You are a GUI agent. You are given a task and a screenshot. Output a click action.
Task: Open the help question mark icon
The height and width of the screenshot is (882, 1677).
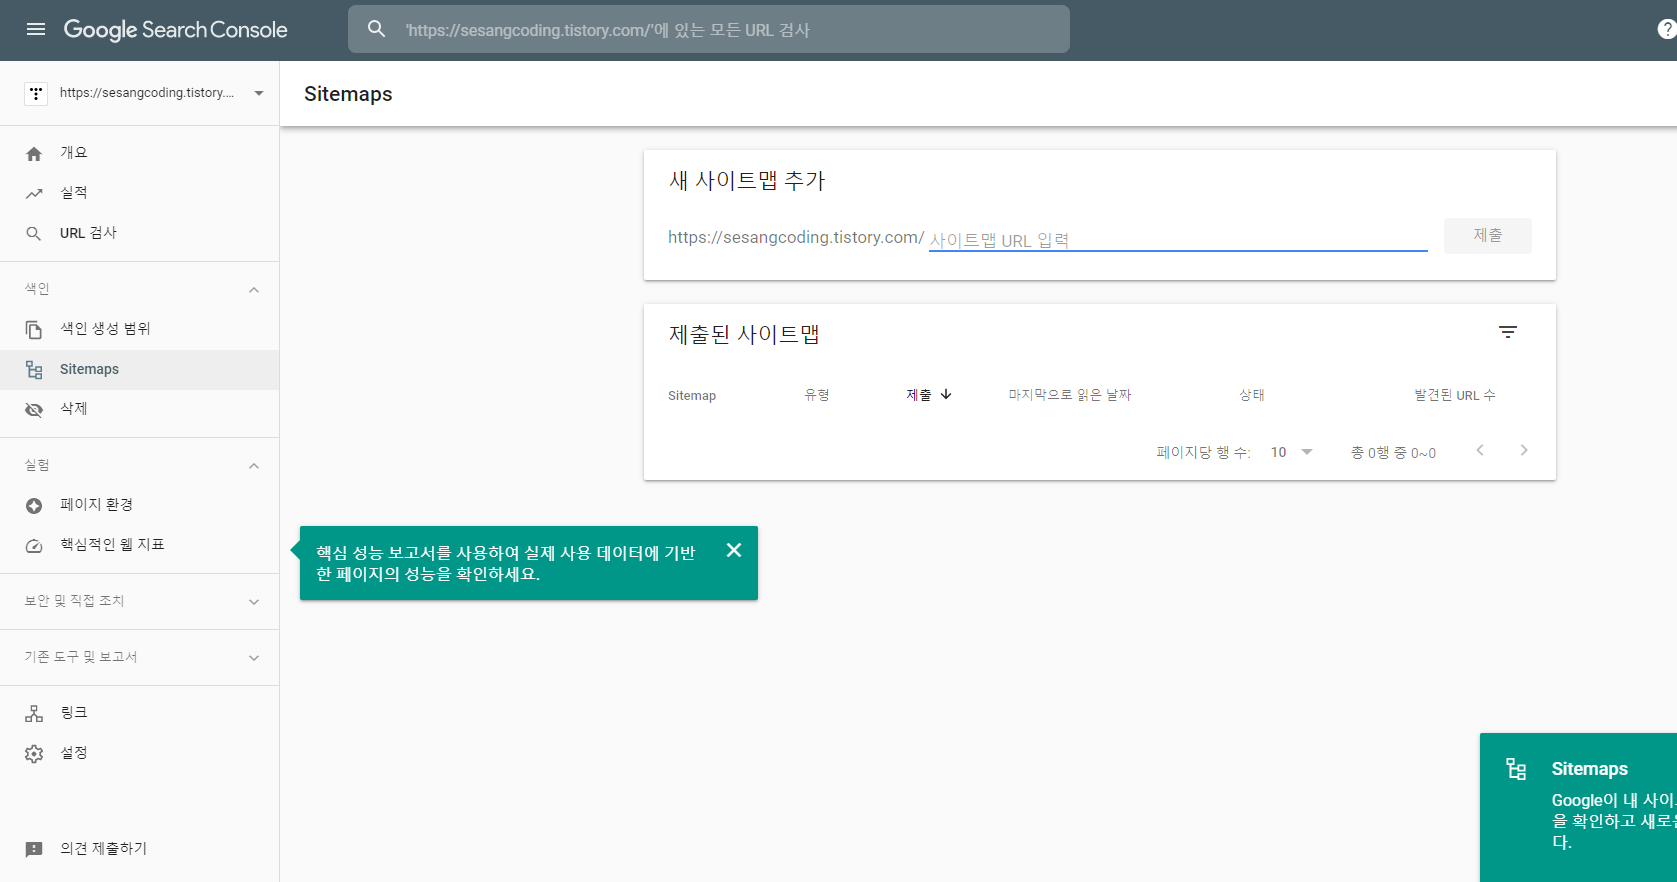[x=1666, y=29]
